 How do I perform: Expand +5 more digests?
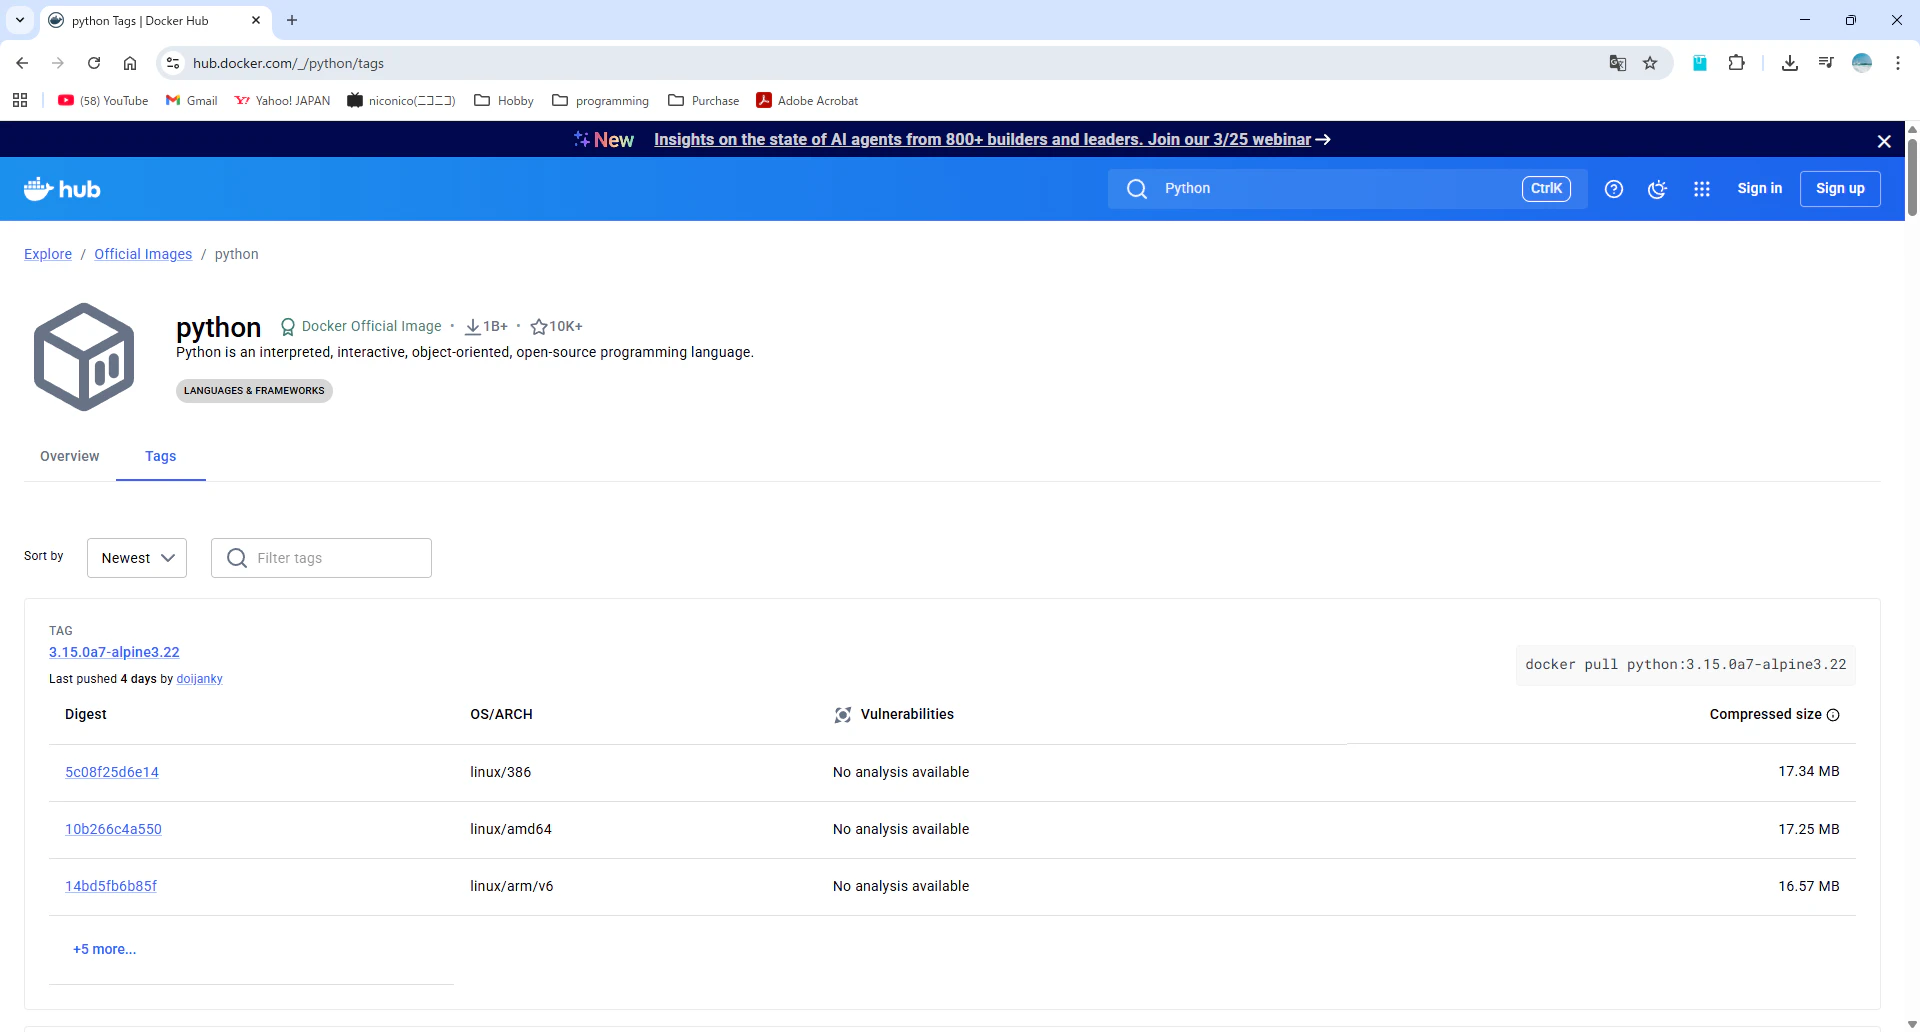pyautogui.click(x=104, y=950)
